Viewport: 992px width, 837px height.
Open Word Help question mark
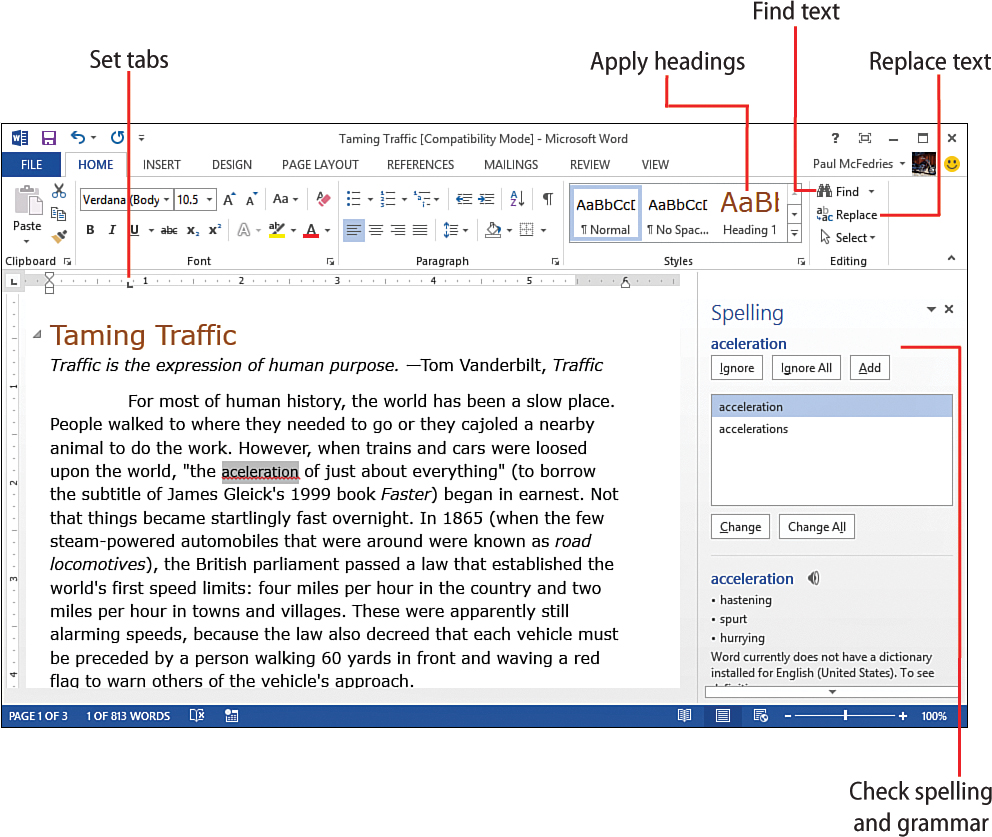pyautogui.click(x=835, y=138)
